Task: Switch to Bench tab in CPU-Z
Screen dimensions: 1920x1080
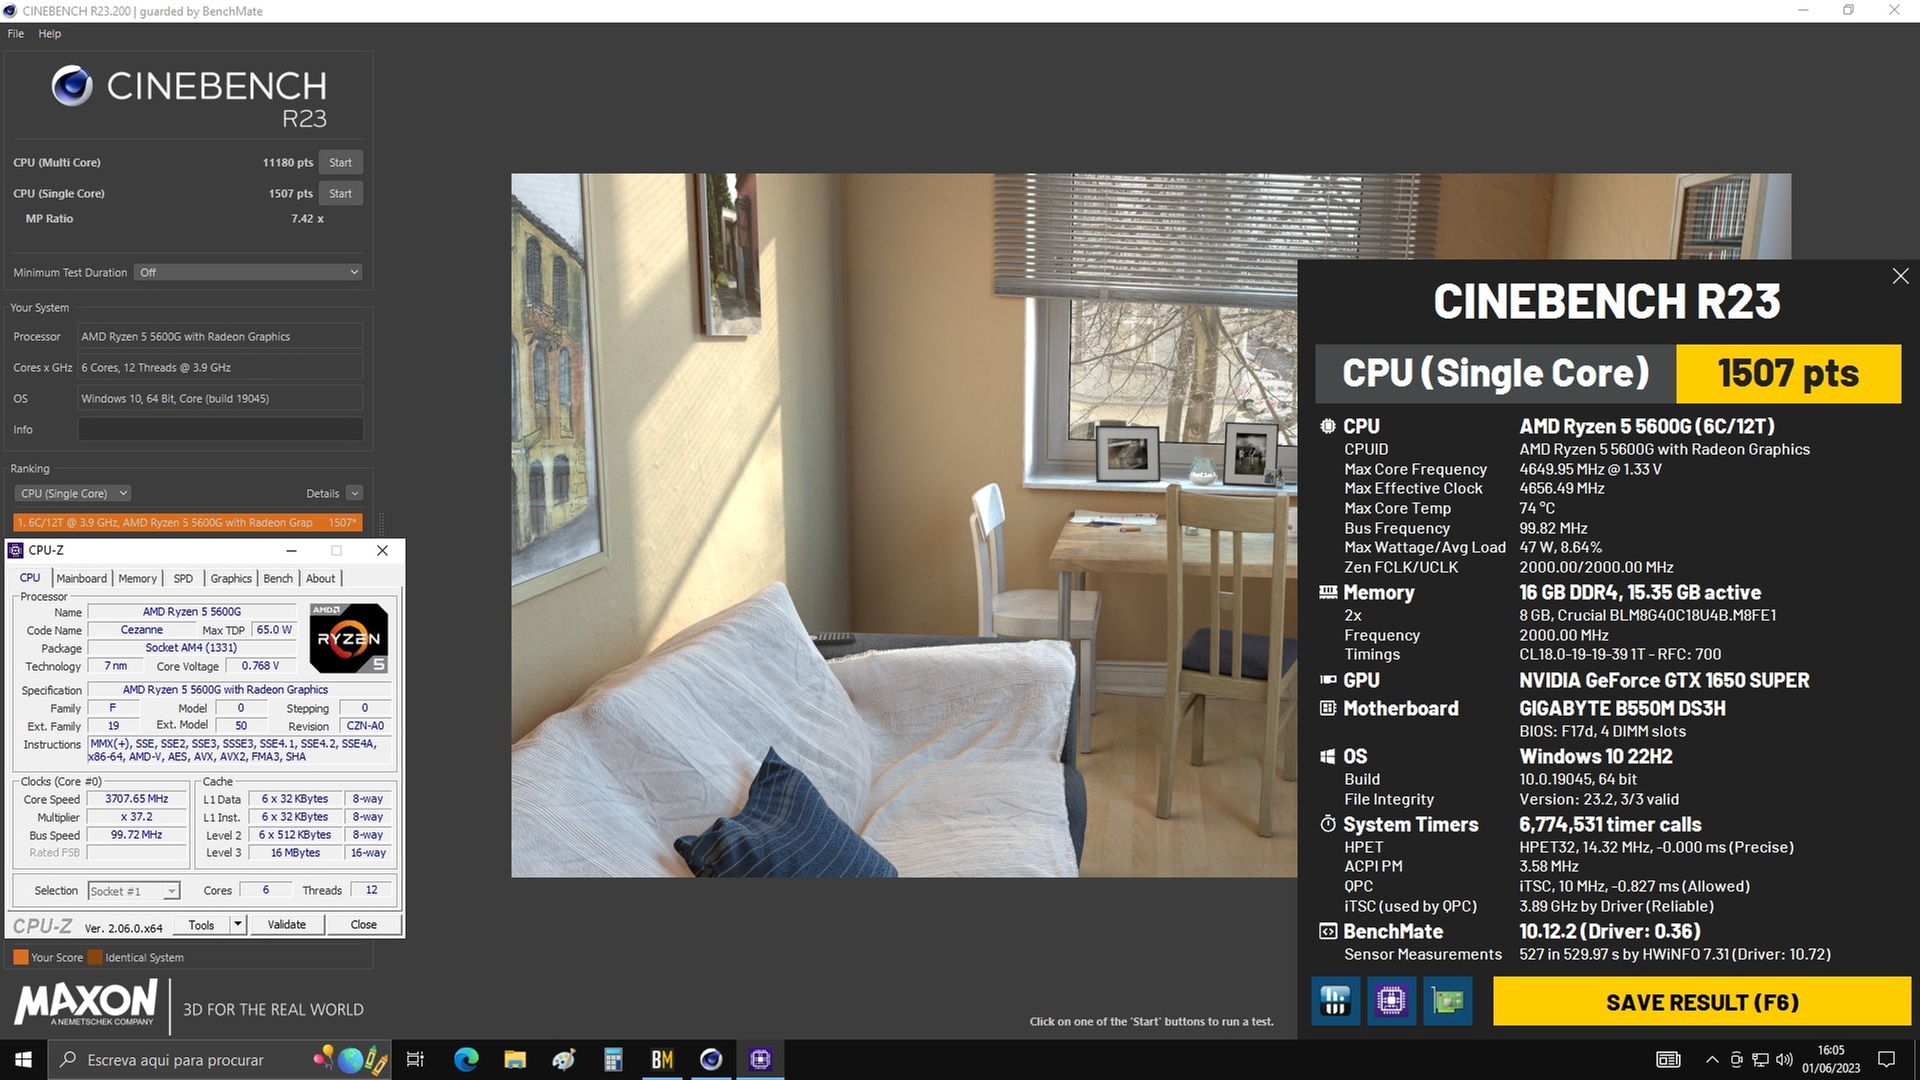Action: tap(278, 578)
